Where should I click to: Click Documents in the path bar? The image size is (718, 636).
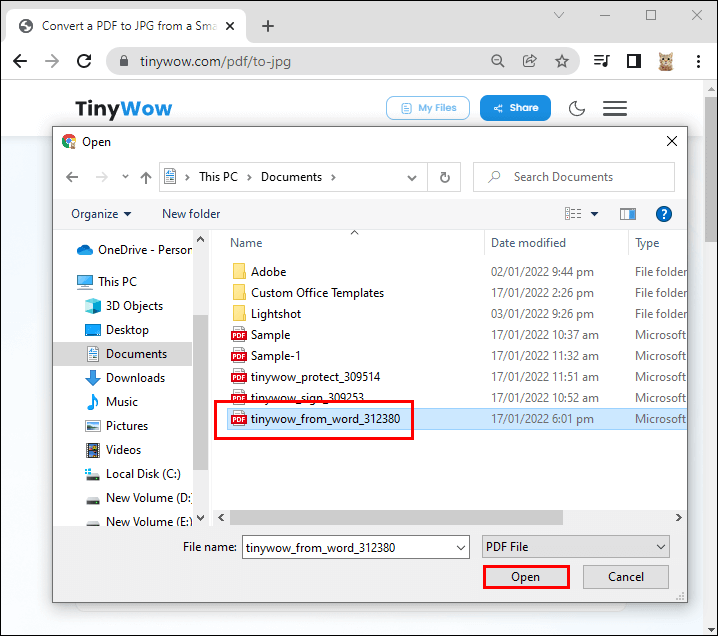(291, 177)
